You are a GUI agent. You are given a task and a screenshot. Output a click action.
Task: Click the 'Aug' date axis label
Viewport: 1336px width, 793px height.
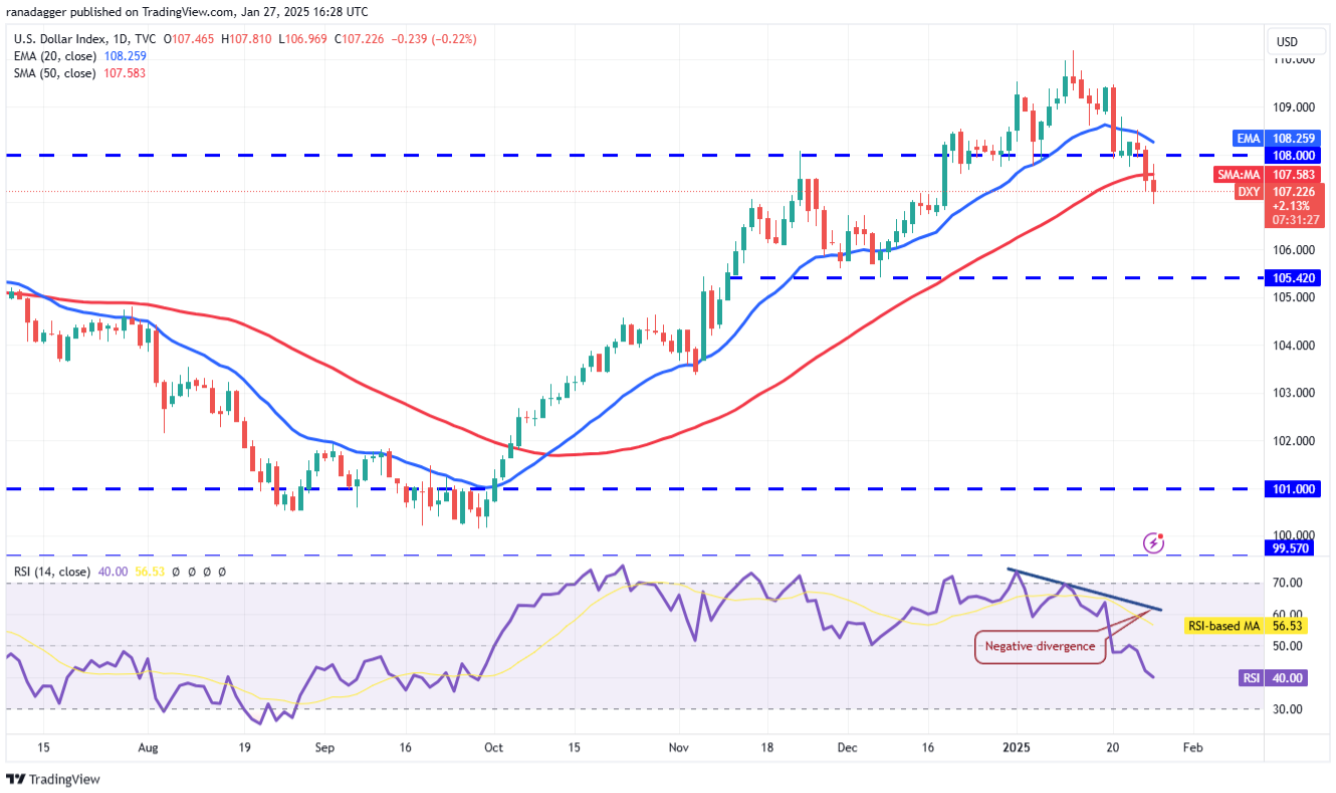pyautogui.click(x=147, y=747)
